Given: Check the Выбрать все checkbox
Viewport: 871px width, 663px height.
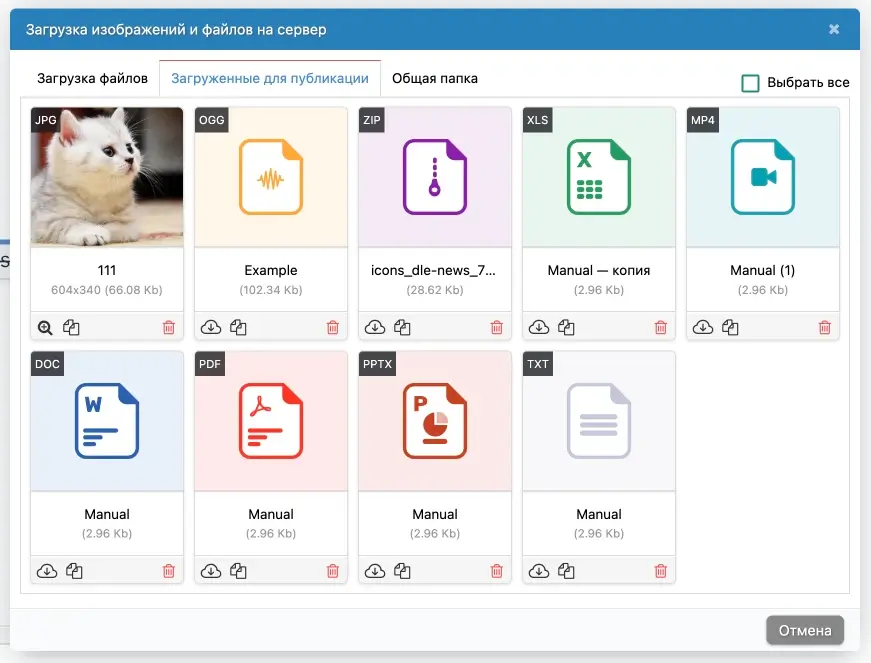Looking at the screenshot, I should tap(750, 83).
